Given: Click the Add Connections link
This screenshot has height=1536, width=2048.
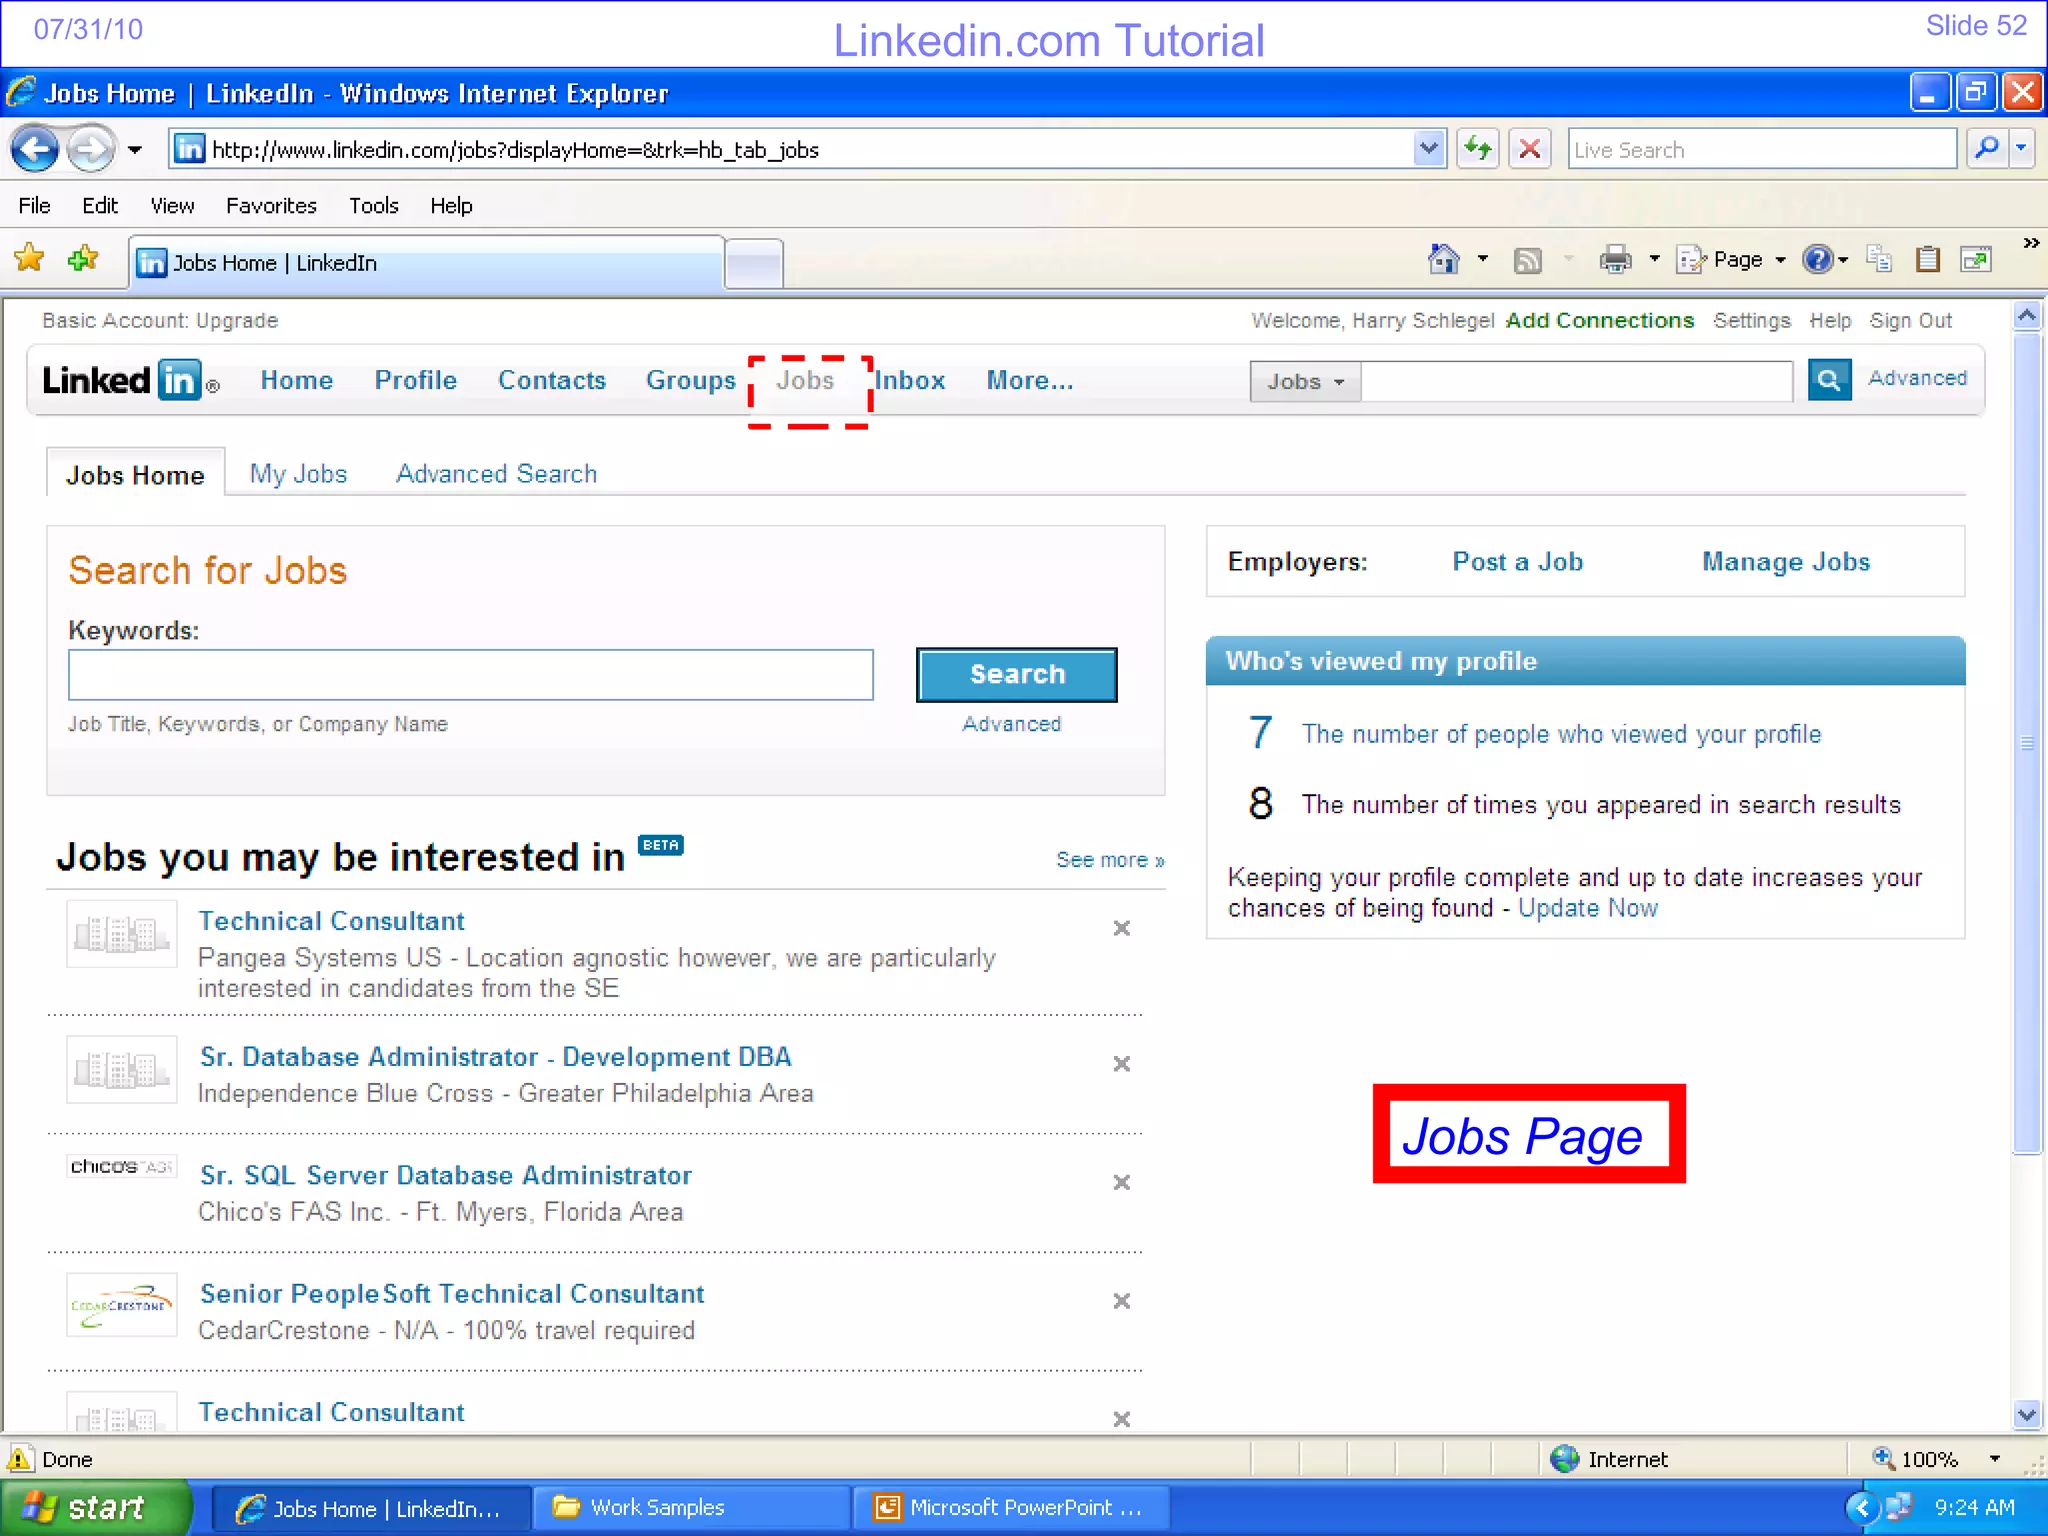Looking at the screenshot, I should tap(1600, 321).
